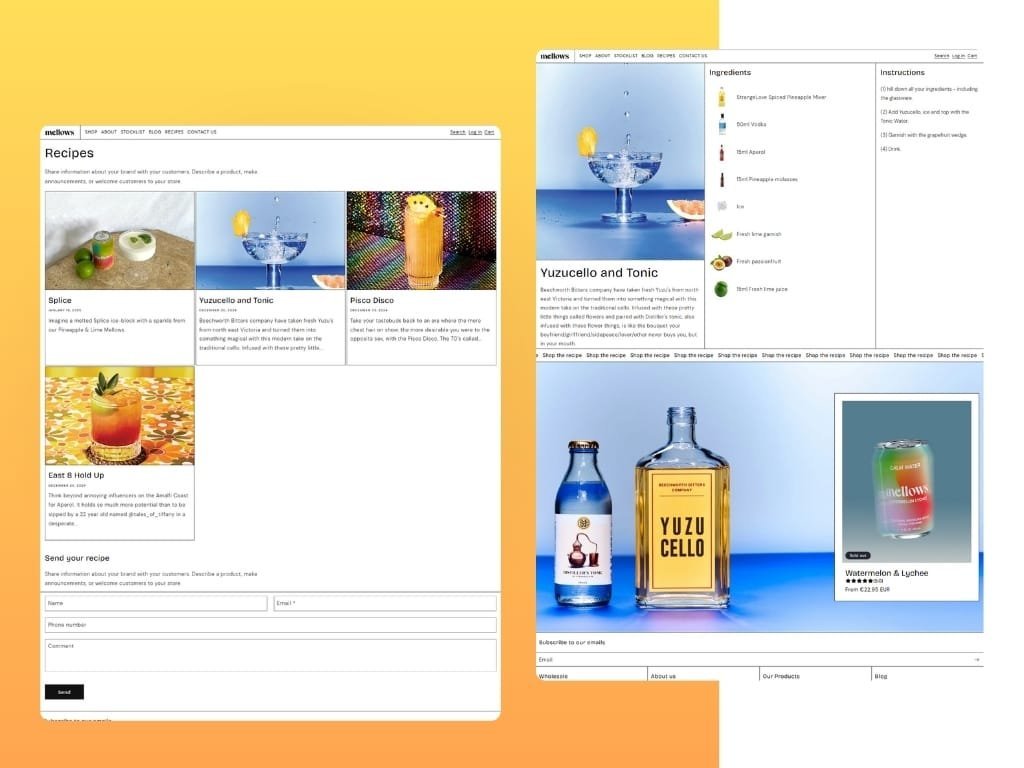Open BLOG in Recipes list page navigation
1024x768 pixels.
pyautogui.click(x=155, y=132)
